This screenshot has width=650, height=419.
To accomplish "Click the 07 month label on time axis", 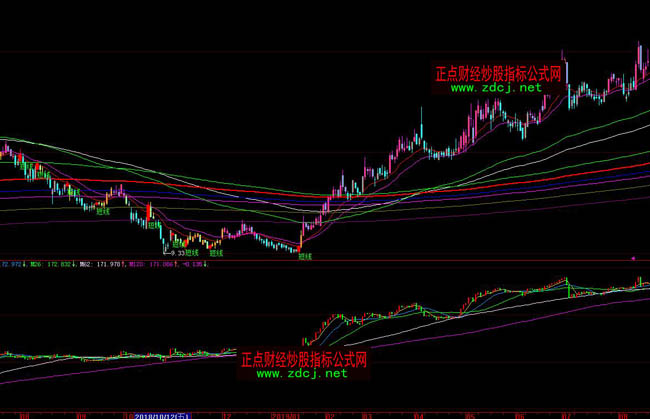I will click(565, 413).
